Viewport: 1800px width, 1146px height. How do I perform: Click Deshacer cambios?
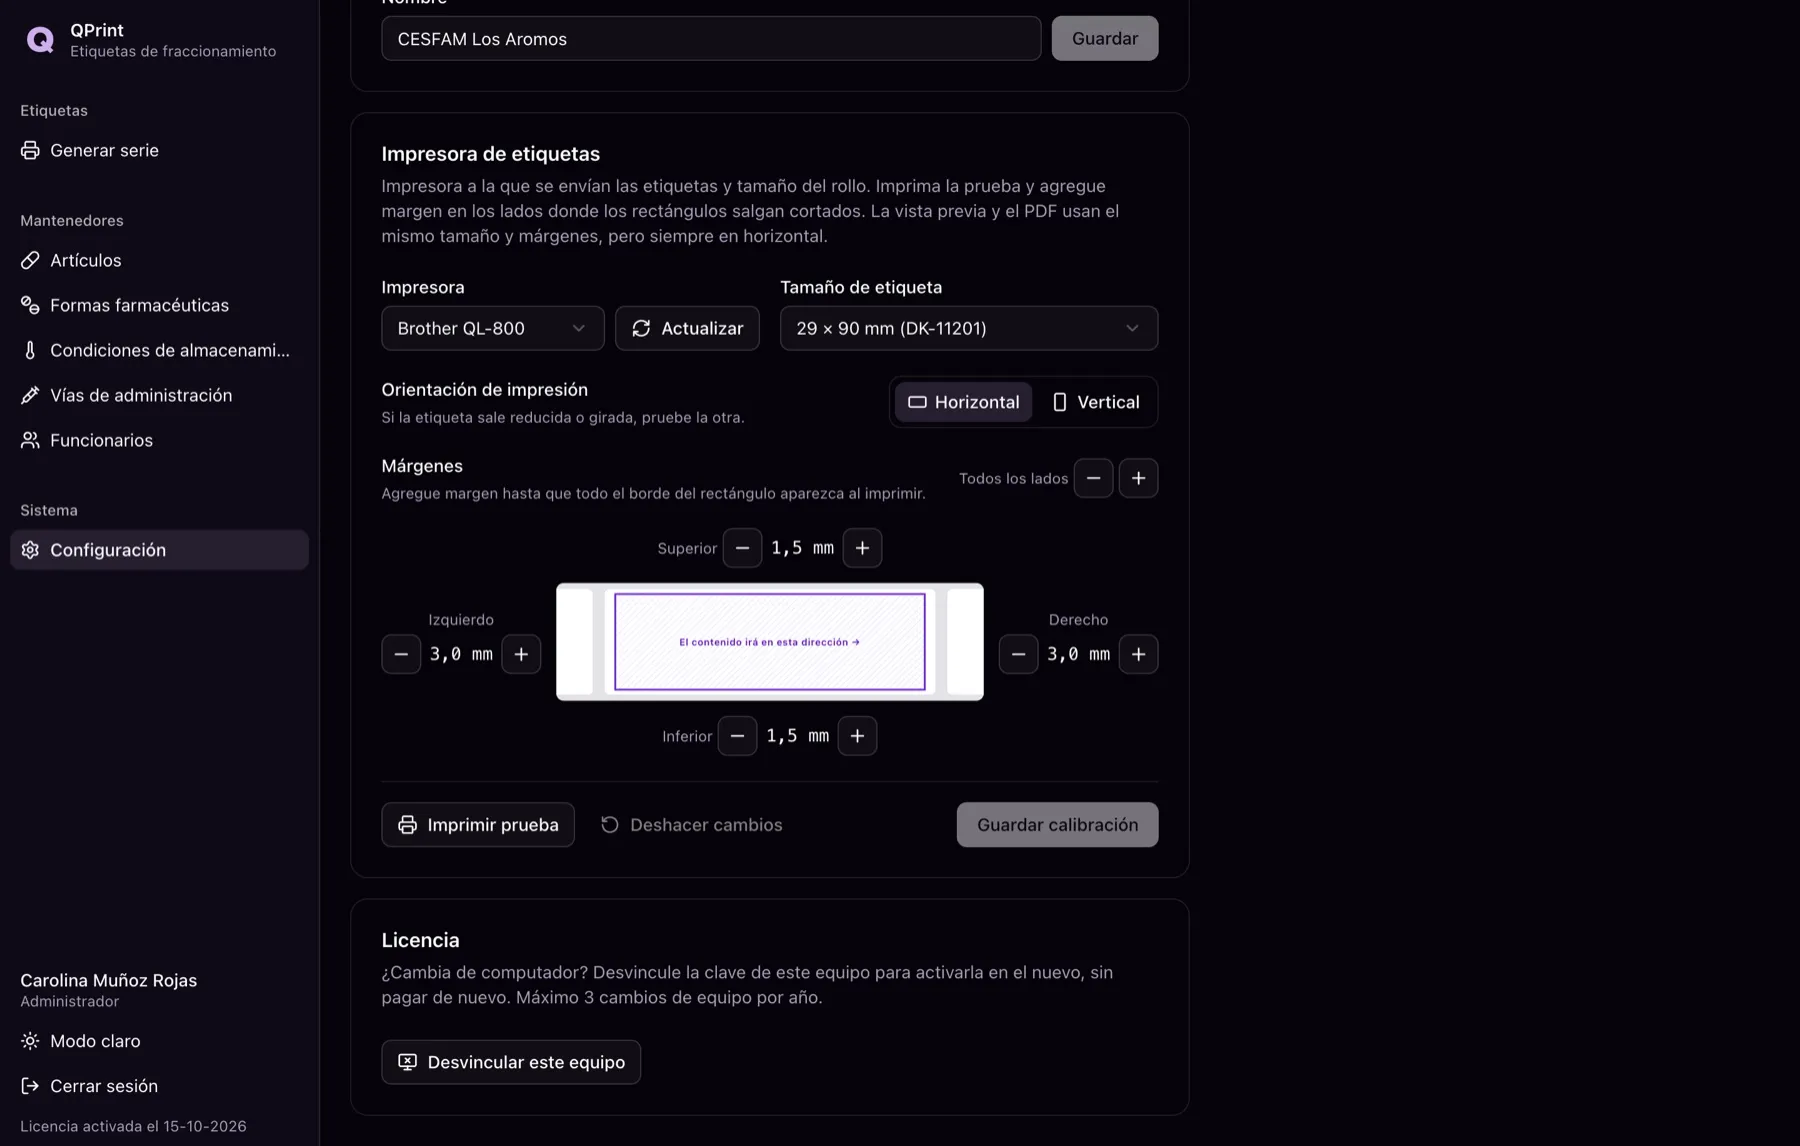691,825
